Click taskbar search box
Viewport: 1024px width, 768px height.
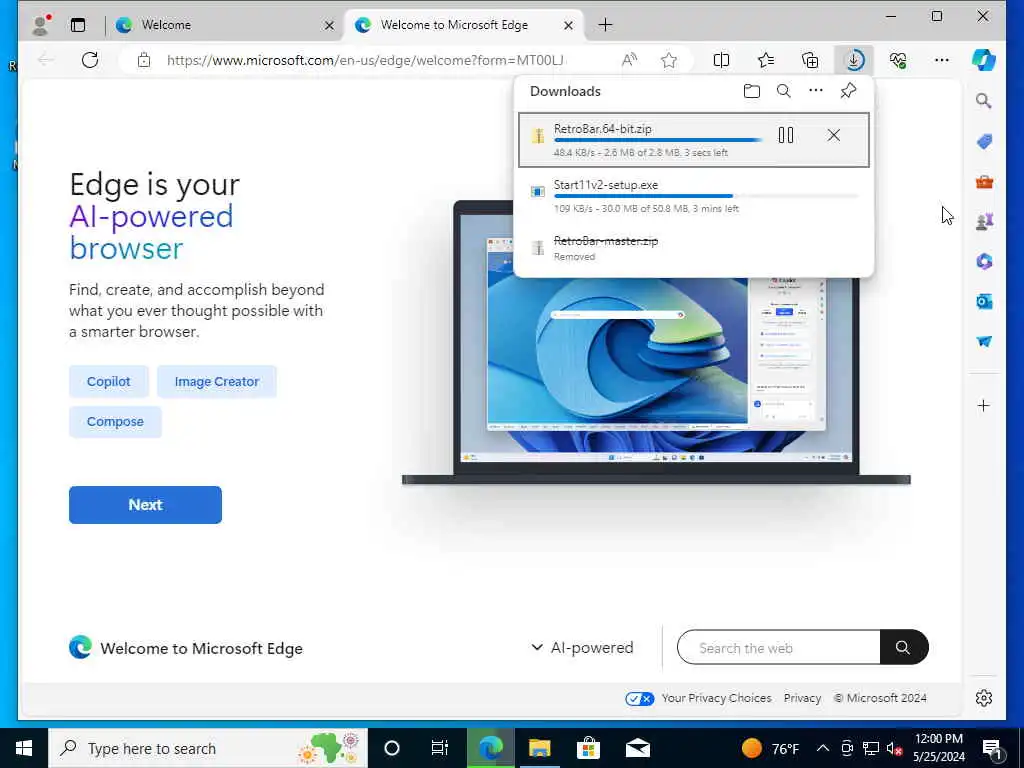coord(208,748)
